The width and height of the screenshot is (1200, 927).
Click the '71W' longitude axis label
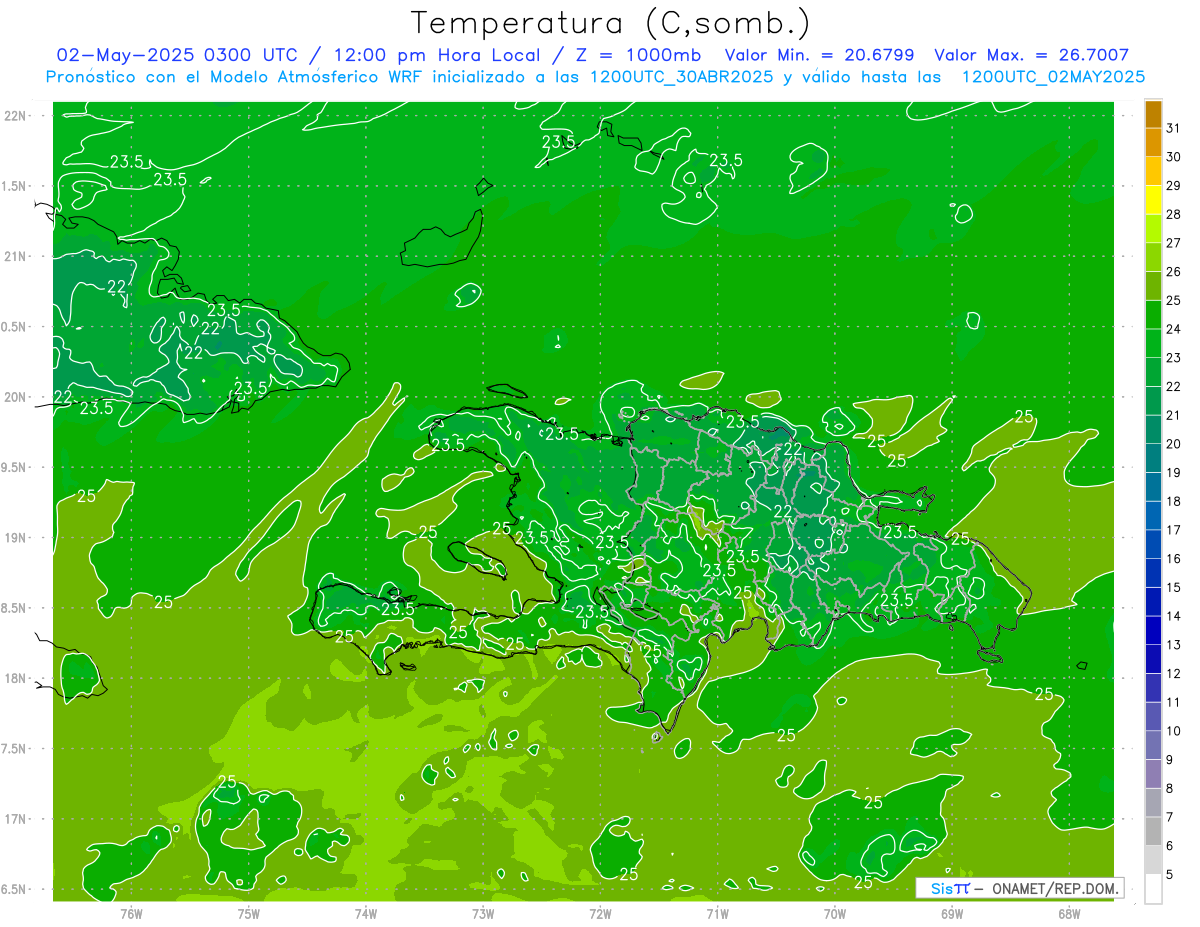(717, 913)
